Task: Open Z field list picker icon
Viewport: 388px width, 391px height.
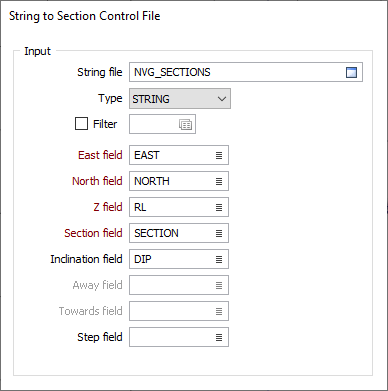Action: pyautogui.click(x=219, y=207)
